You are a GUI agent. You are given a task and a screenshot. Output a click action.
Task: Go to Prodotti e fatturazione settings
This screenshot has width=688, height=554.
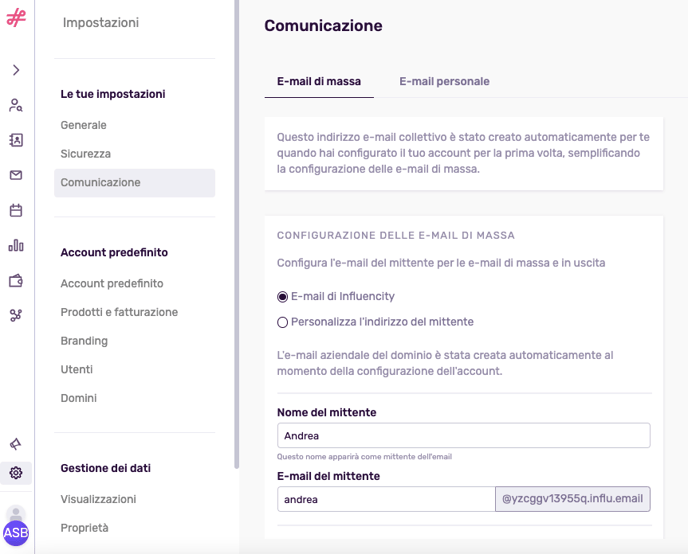click(x=119, y=312)
